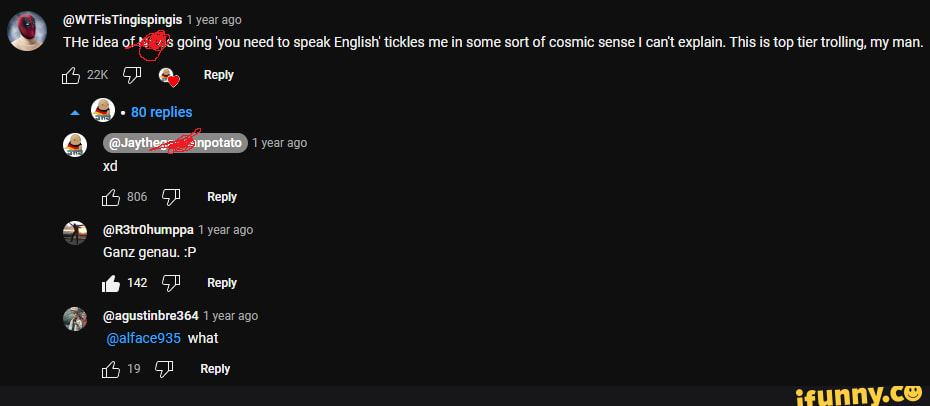Reply to the top comment

pyautogui.click(x=218, y=75)
